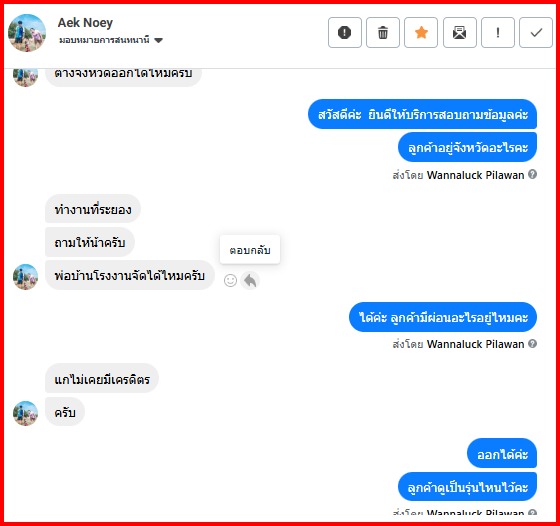
Task: Click customer avatar next to พ่อบ้านโรงงาน message
Action: click(25, 277)
